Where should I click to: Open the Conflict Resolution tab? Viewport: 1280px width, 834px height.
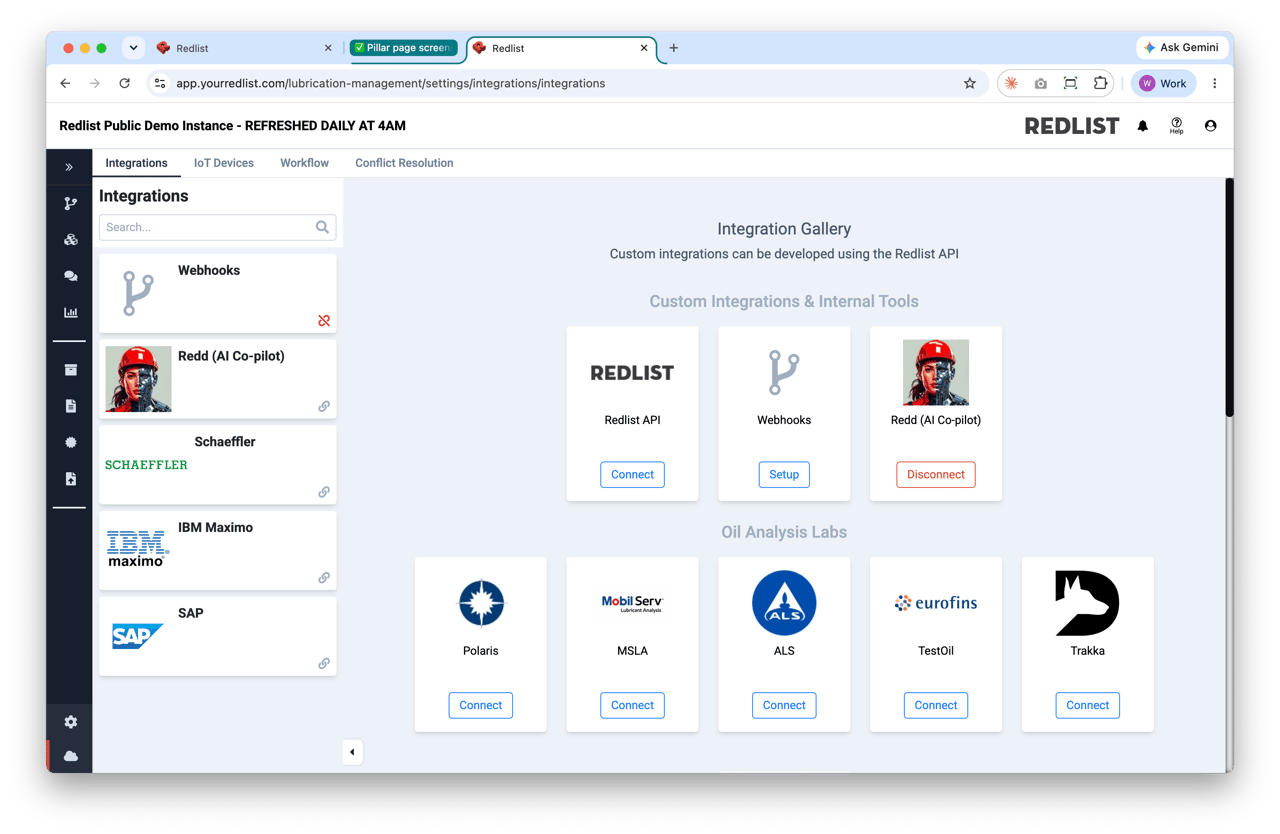pyautogui.click(x=404, y=163)
